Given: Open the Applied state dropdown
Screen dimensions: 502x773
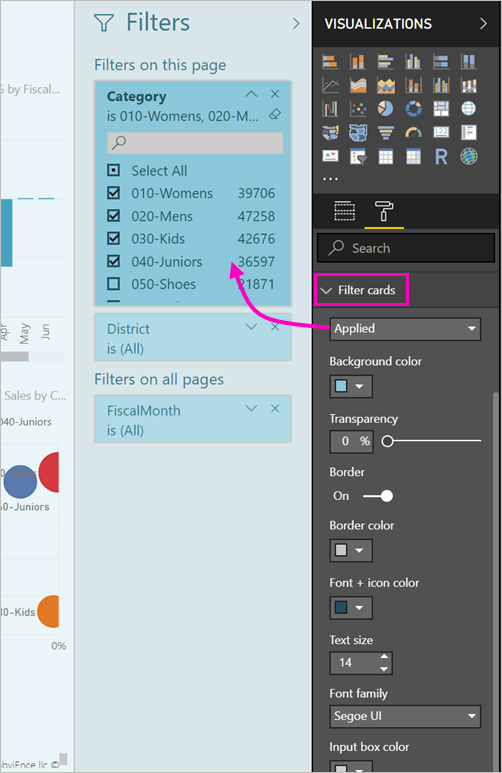Looking at the screenshot, I should [x=405, y=329].
